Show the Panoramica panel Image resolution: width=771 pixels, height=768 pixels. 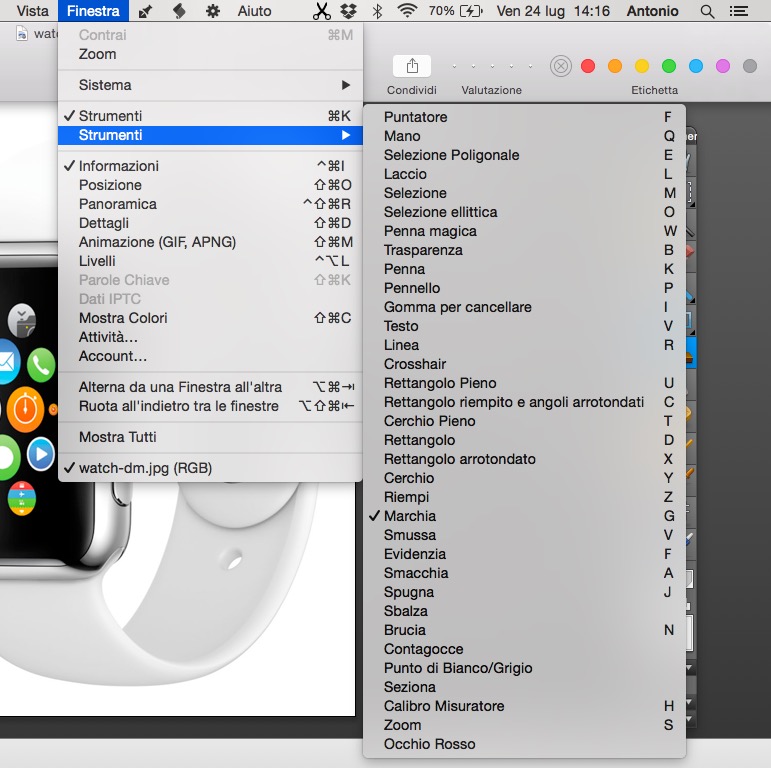point(210,204)
